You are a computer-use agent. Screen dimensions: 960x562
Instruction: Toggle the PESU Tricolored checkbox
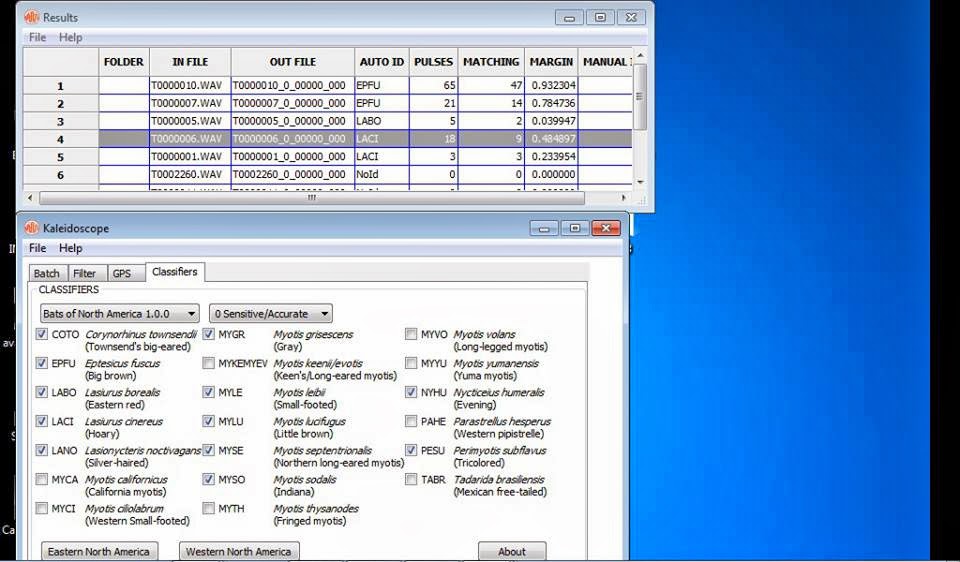[x=411, y=450]
